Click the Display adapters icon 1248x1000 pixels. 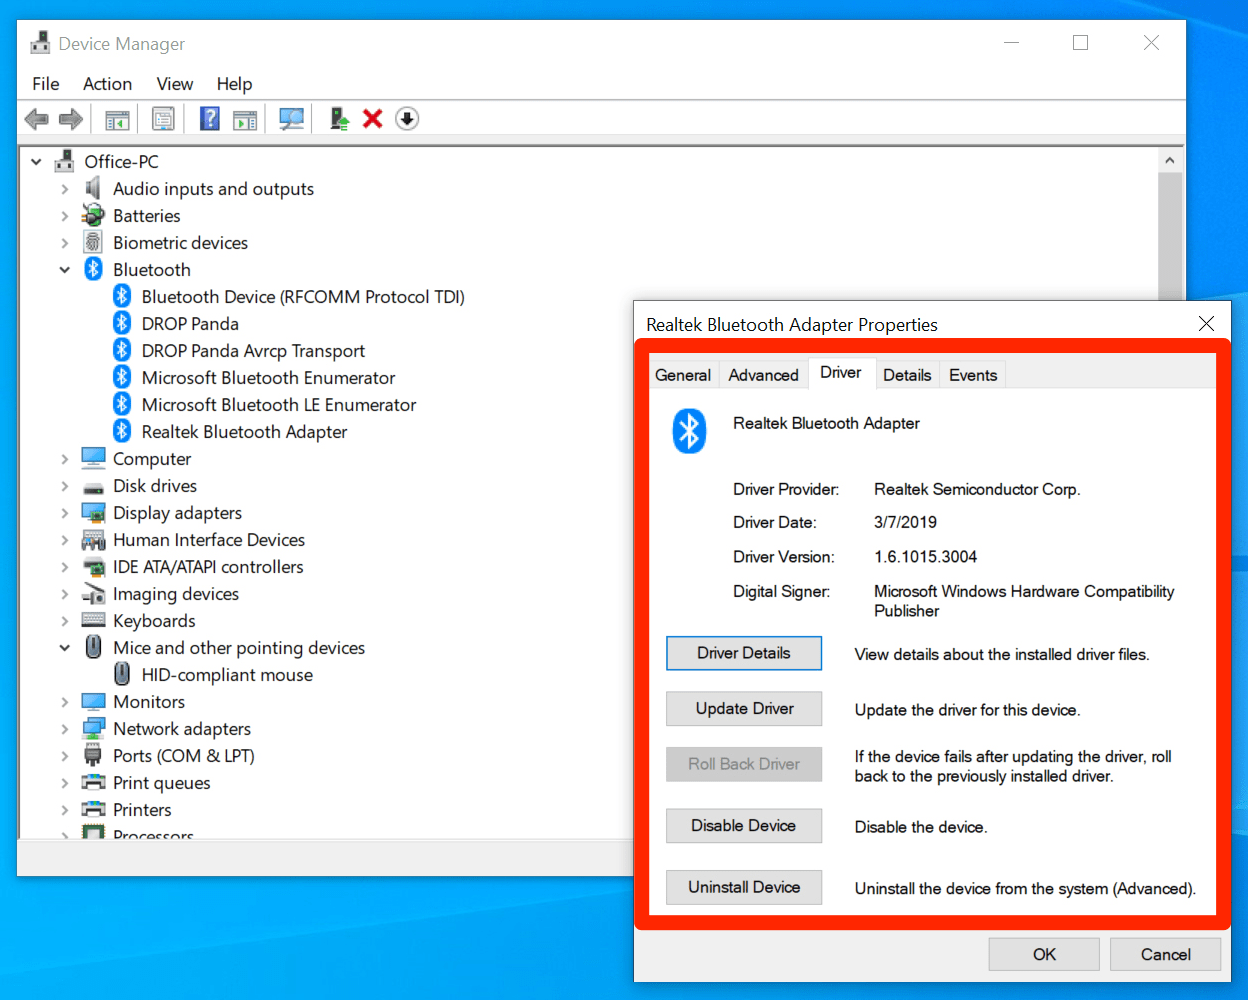click(x=93, y=513)
